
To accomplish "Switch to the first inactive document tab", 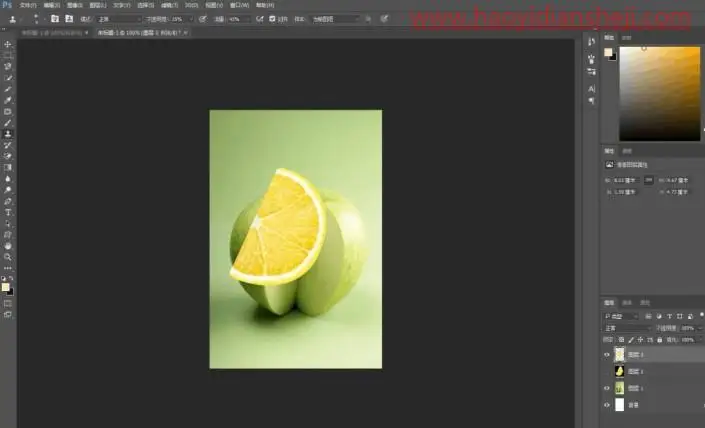I will (52, 33).
